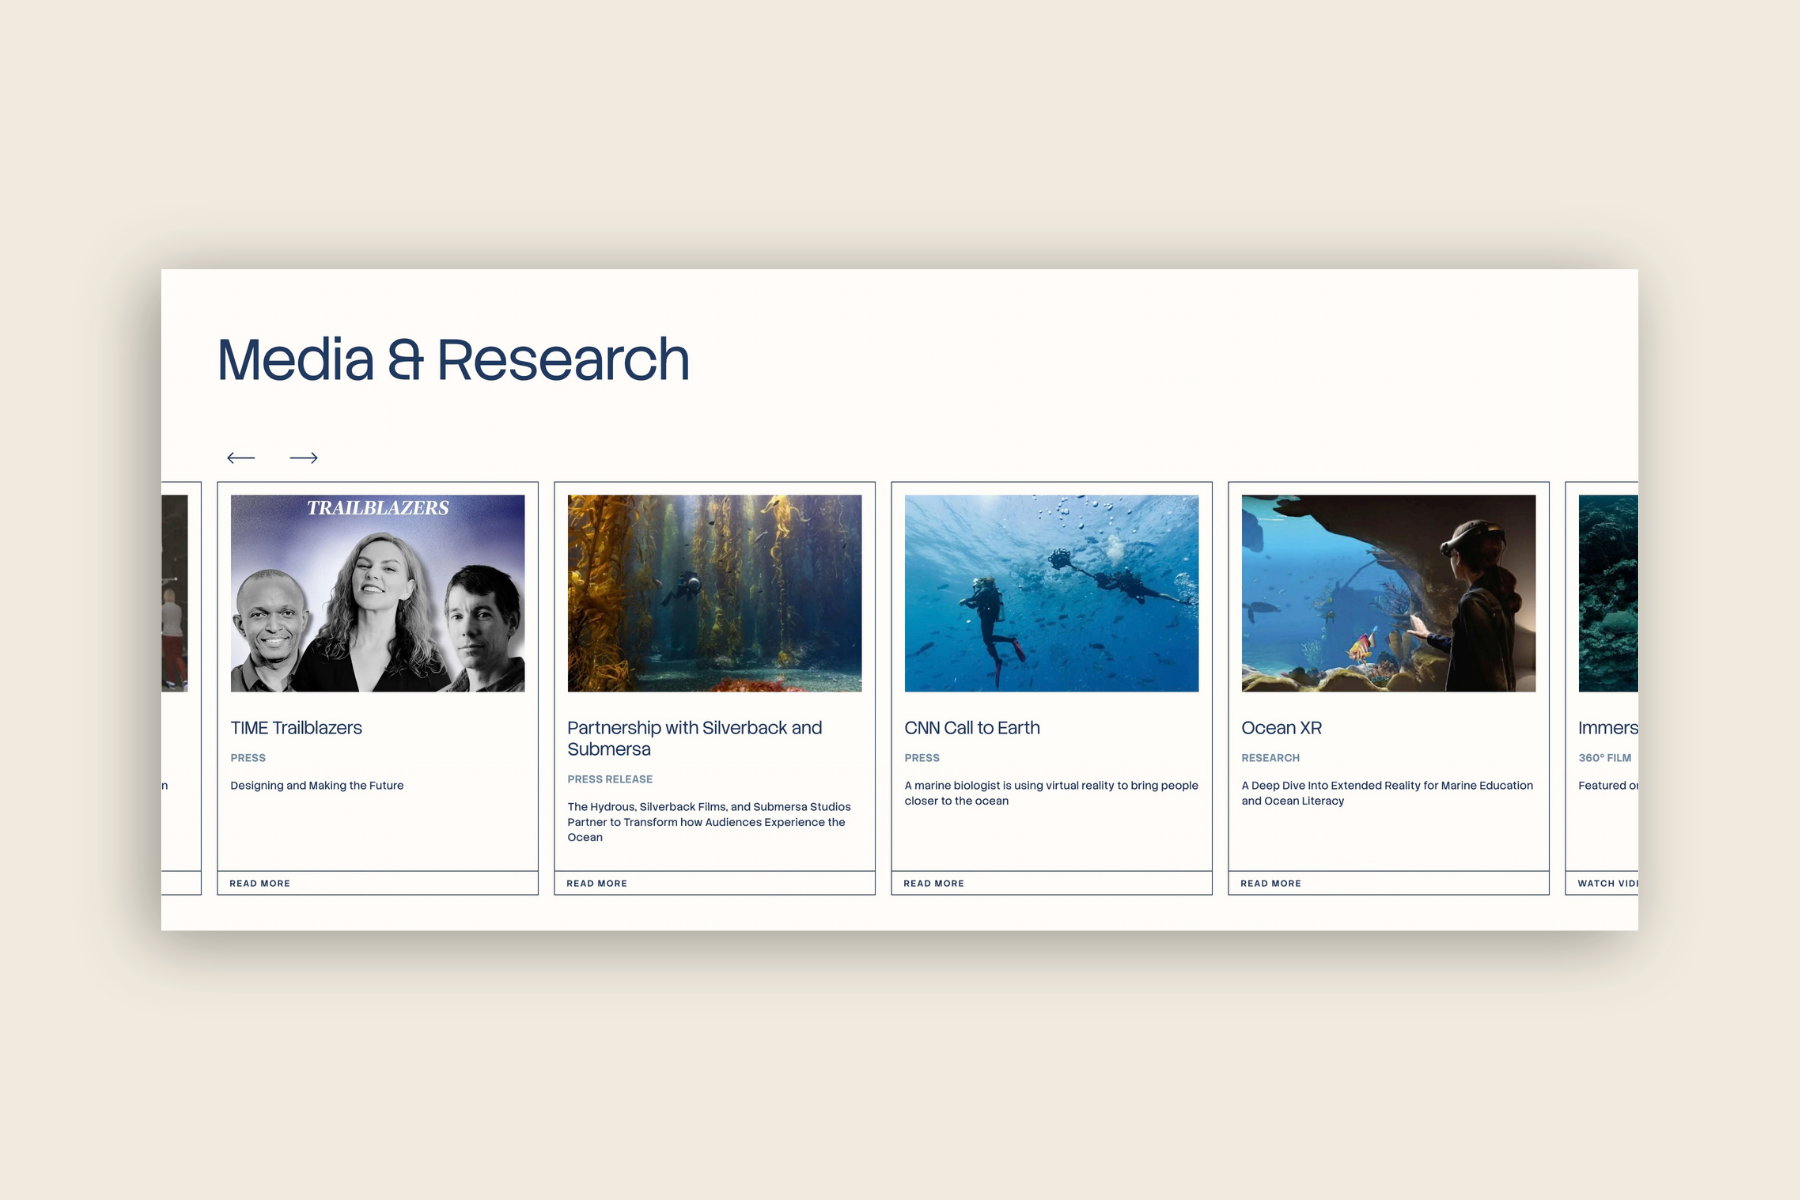Click the 'A marine biologist is using virtual reality' text
The height and width of the screenshot is (1200, 1800).
(x=1051, y=793)
